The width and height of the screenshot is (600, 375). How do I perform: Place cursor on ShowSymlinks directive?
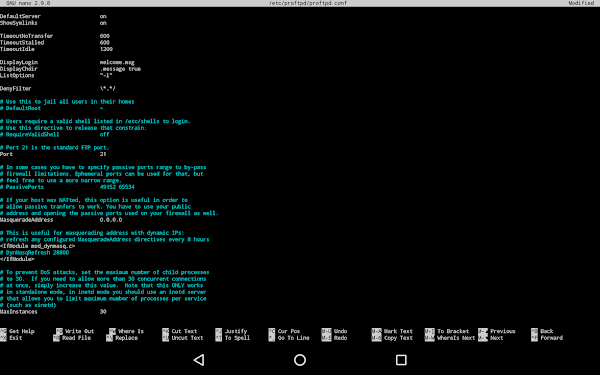pyautogui.click(x=19, y=23)
